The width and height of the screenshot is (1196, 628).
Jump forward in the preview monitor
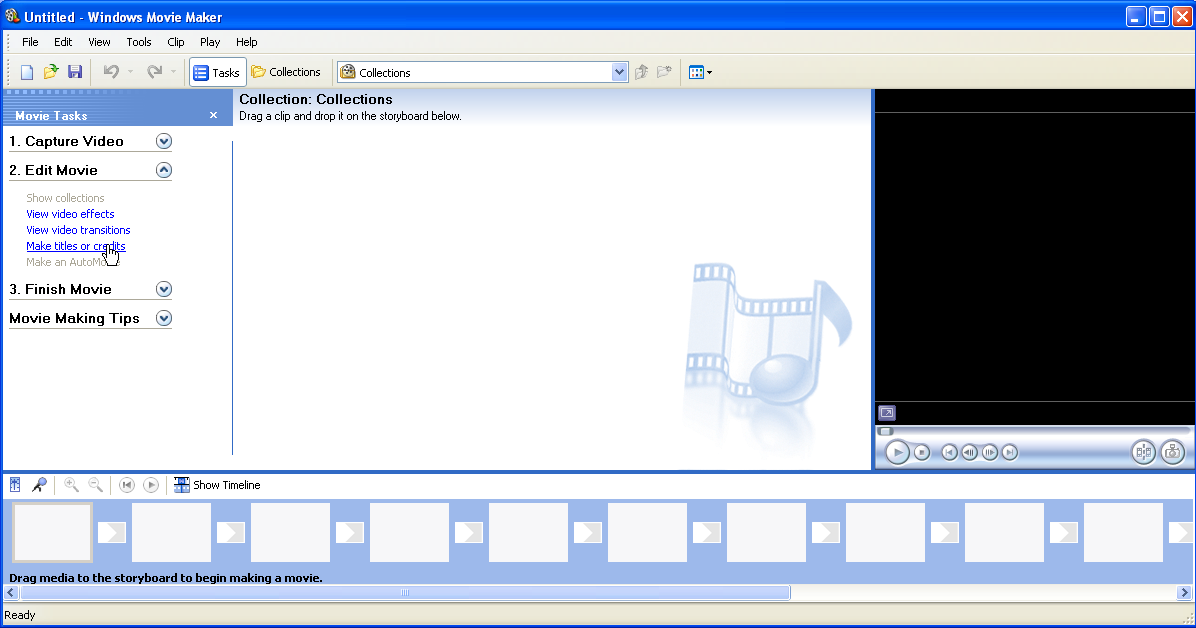click(1010, 452)
